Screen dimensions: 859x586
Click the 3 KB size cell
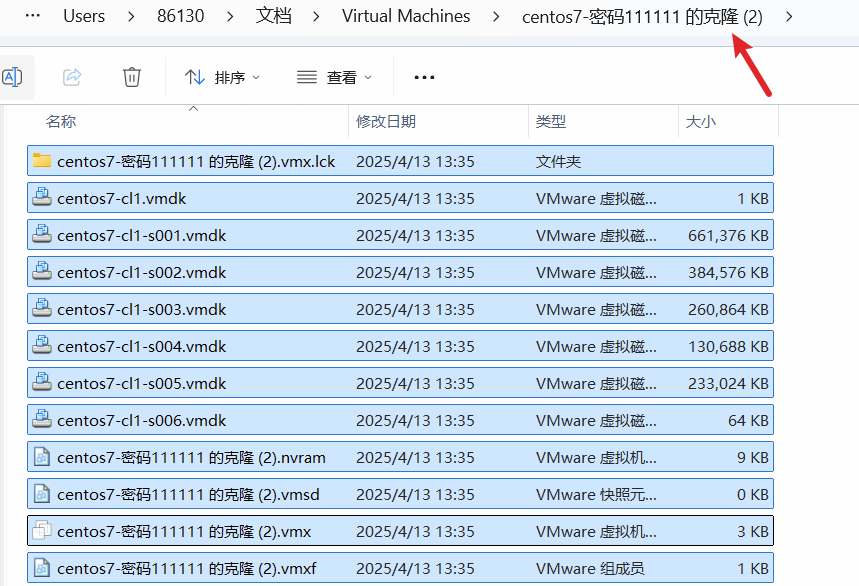(x=753, y=531)
